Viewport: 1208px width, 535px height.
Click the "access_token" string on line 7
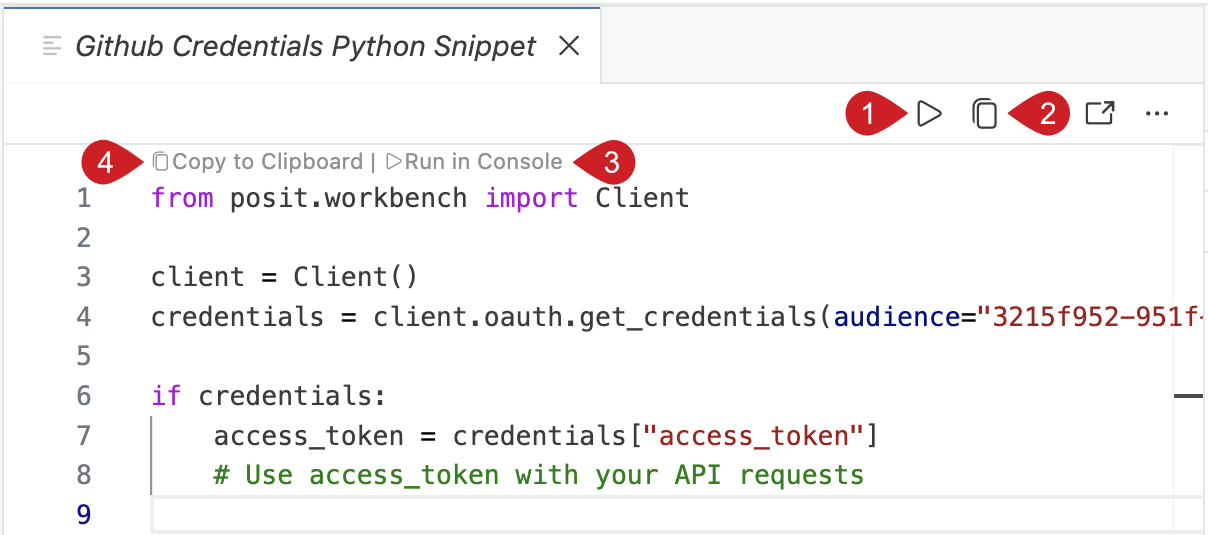point(754,436)
